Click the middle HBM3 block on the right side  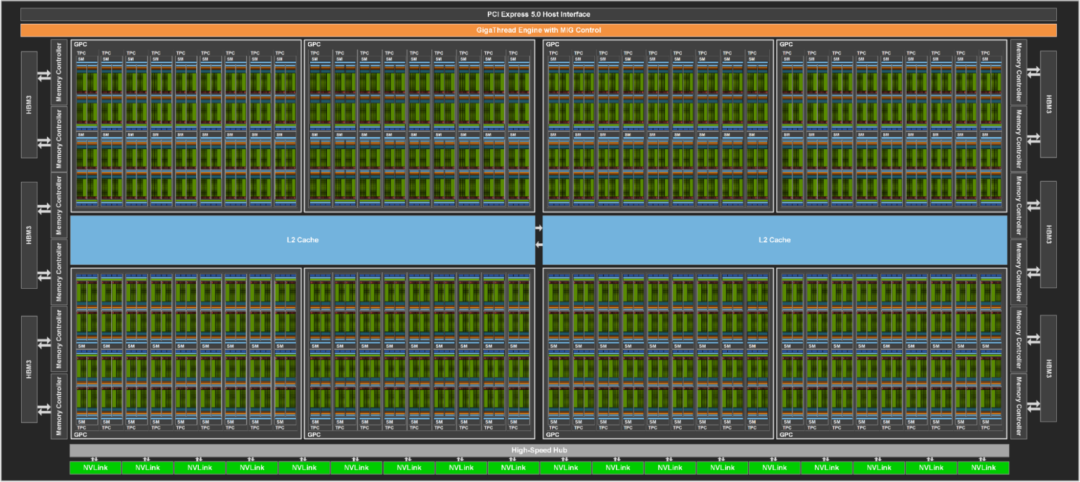click(x=1048, y=233)
